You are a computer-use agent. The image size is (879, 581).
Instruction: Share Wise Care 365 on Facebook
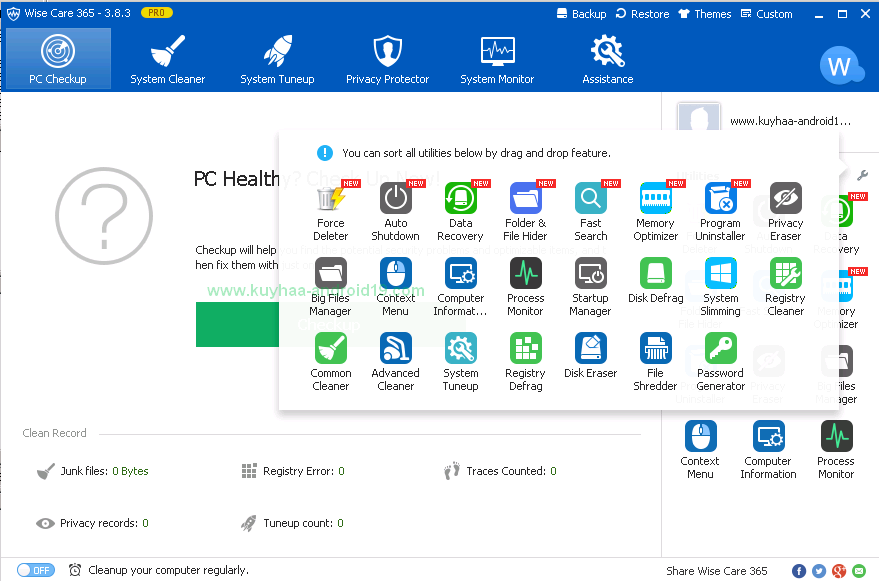click(x=799, y=571)
